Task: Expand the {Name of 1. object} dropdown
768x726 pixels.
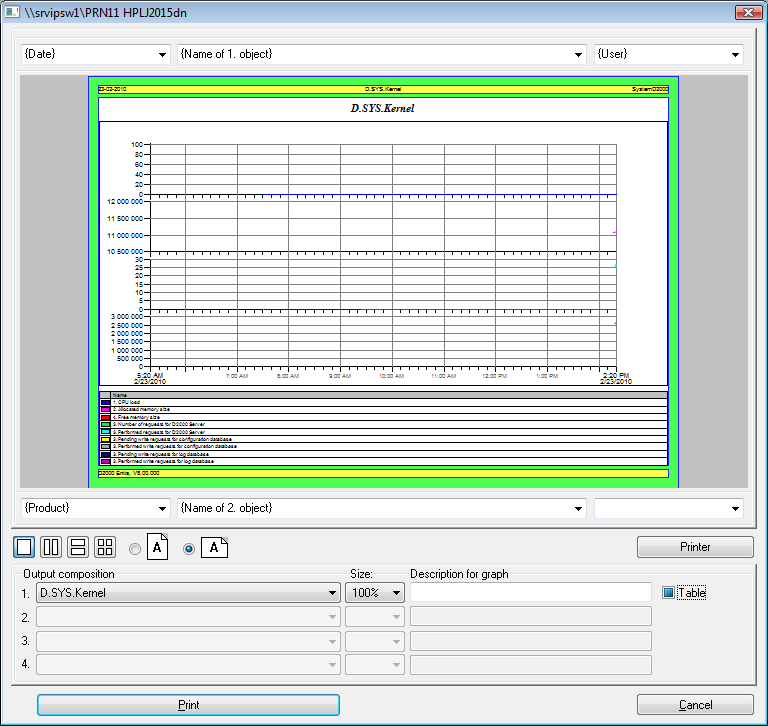Action: point(381,54)
